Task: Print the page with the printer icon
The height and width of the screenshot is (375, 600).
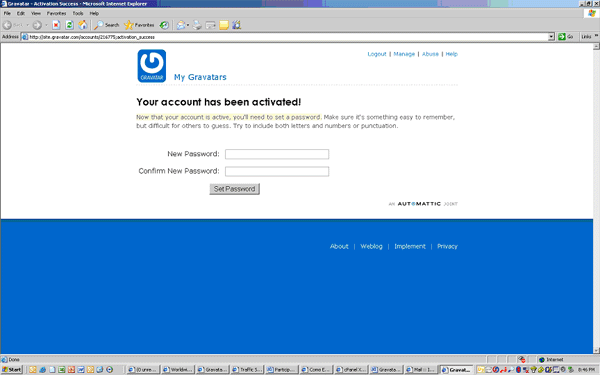Action: (197, 25)
